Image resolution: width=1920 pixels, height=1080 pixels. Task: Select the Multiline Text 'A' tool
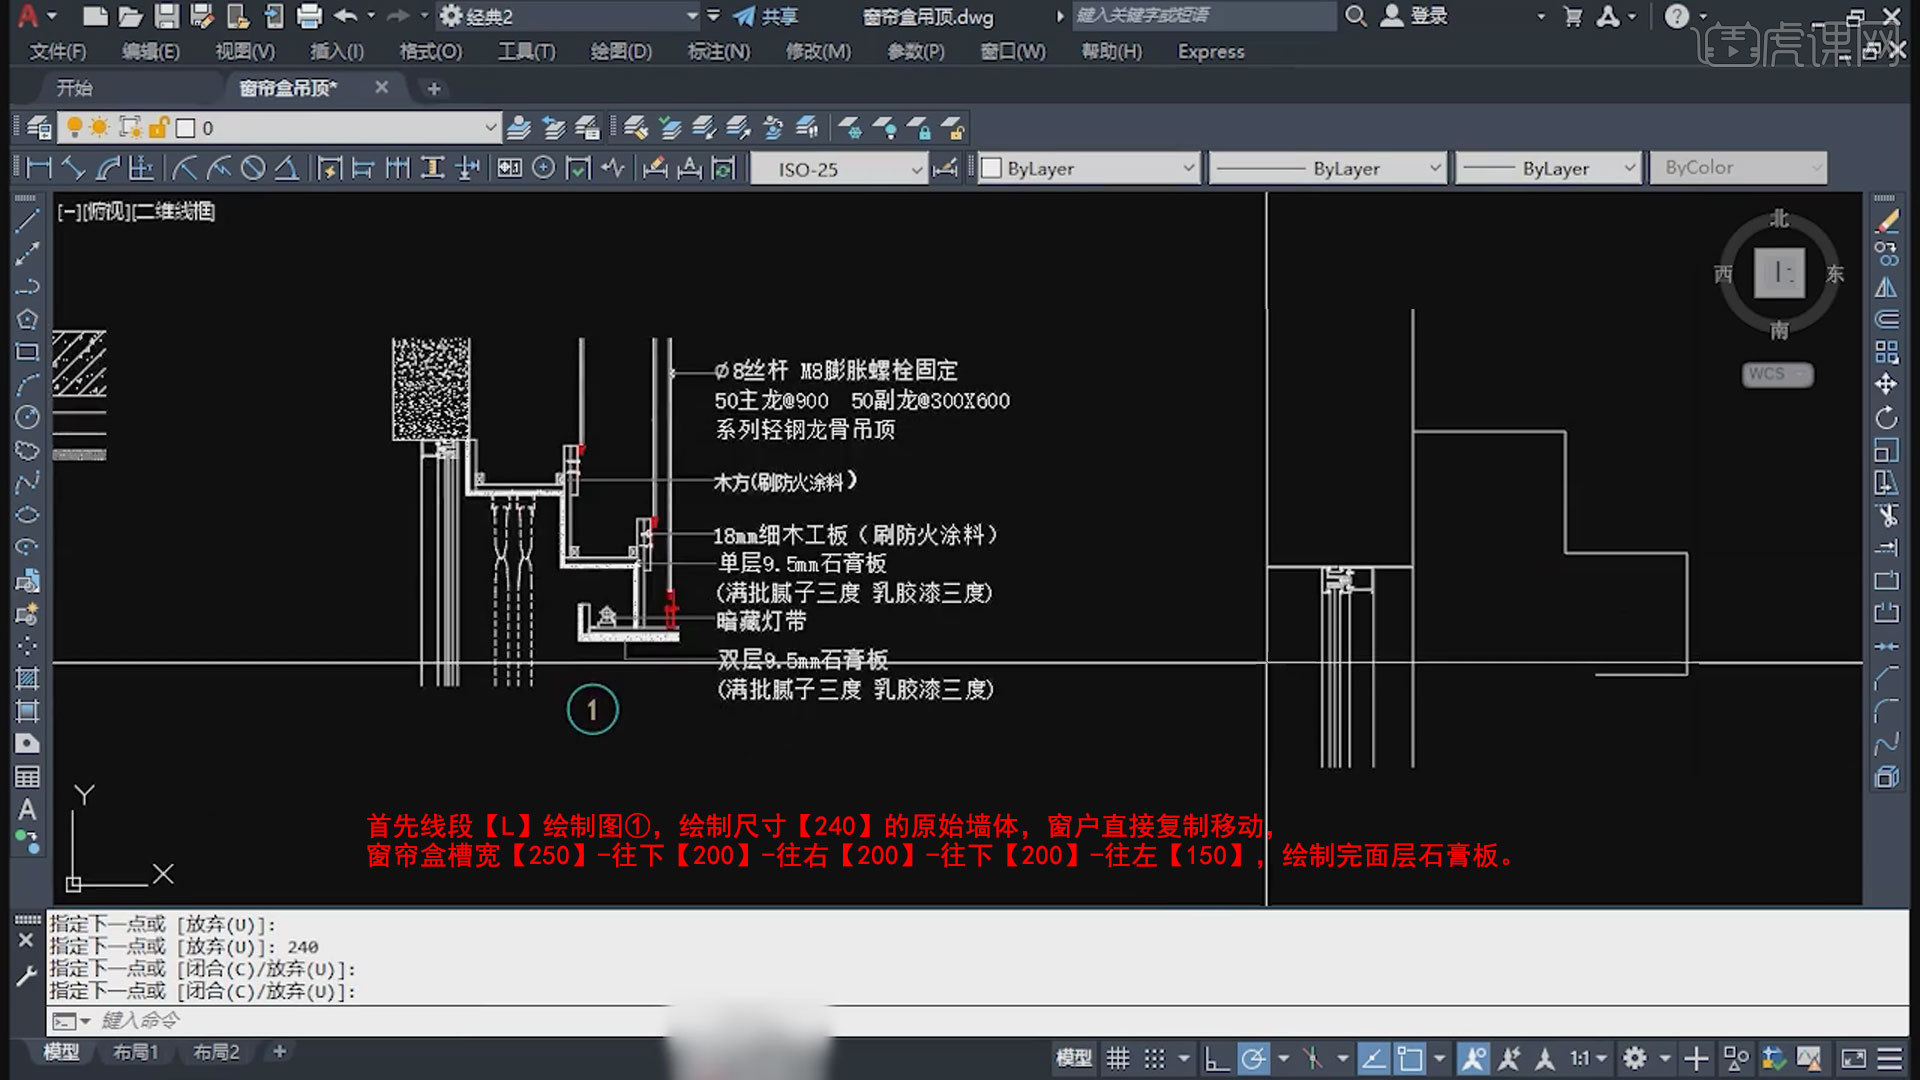tap(27, 809)
